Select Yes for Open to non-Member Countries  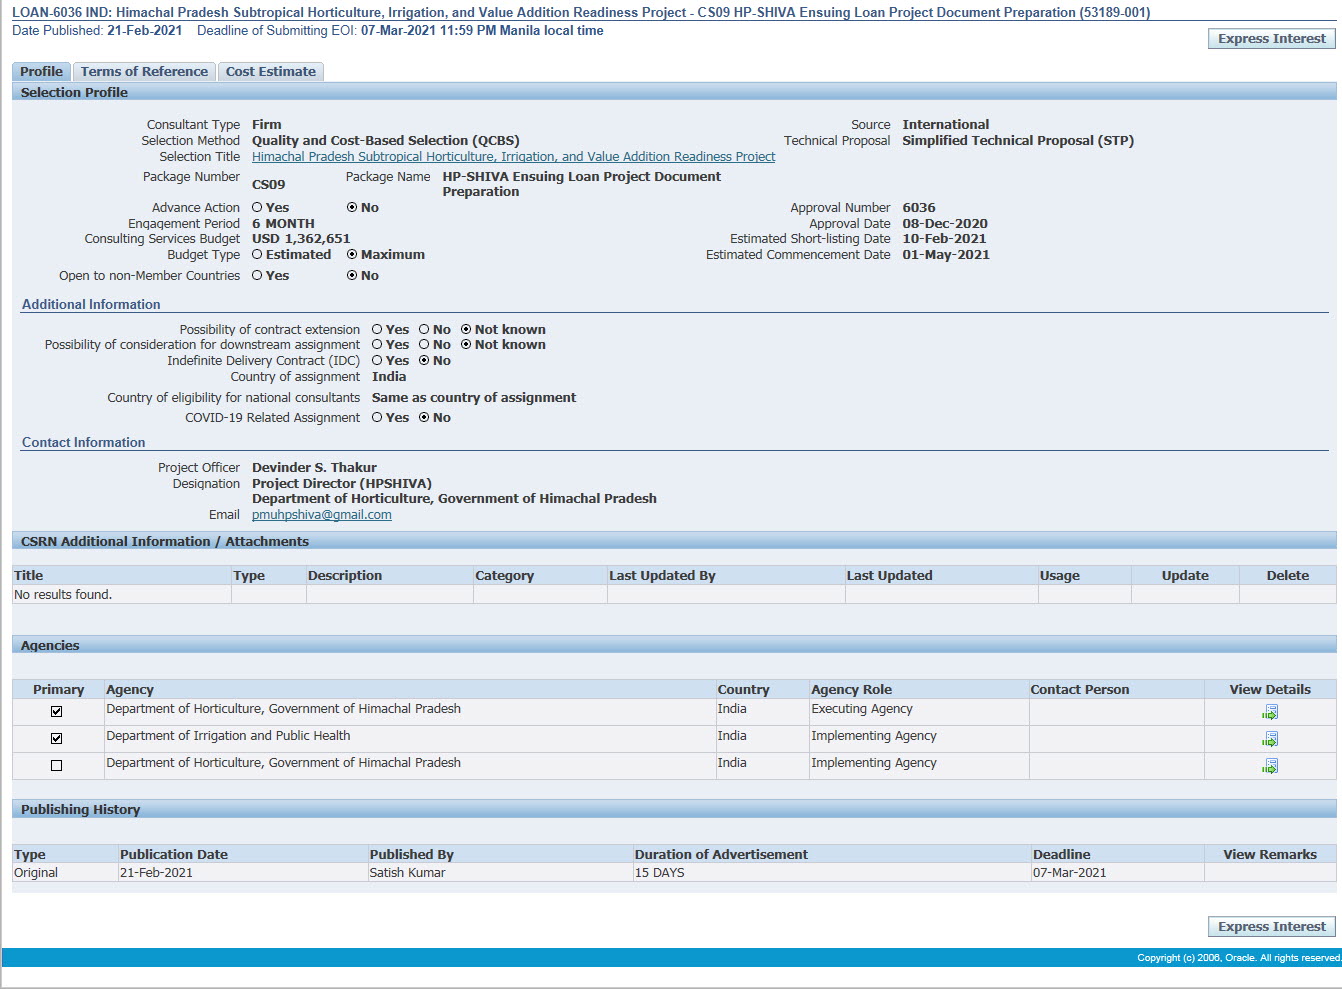[257, 275]
